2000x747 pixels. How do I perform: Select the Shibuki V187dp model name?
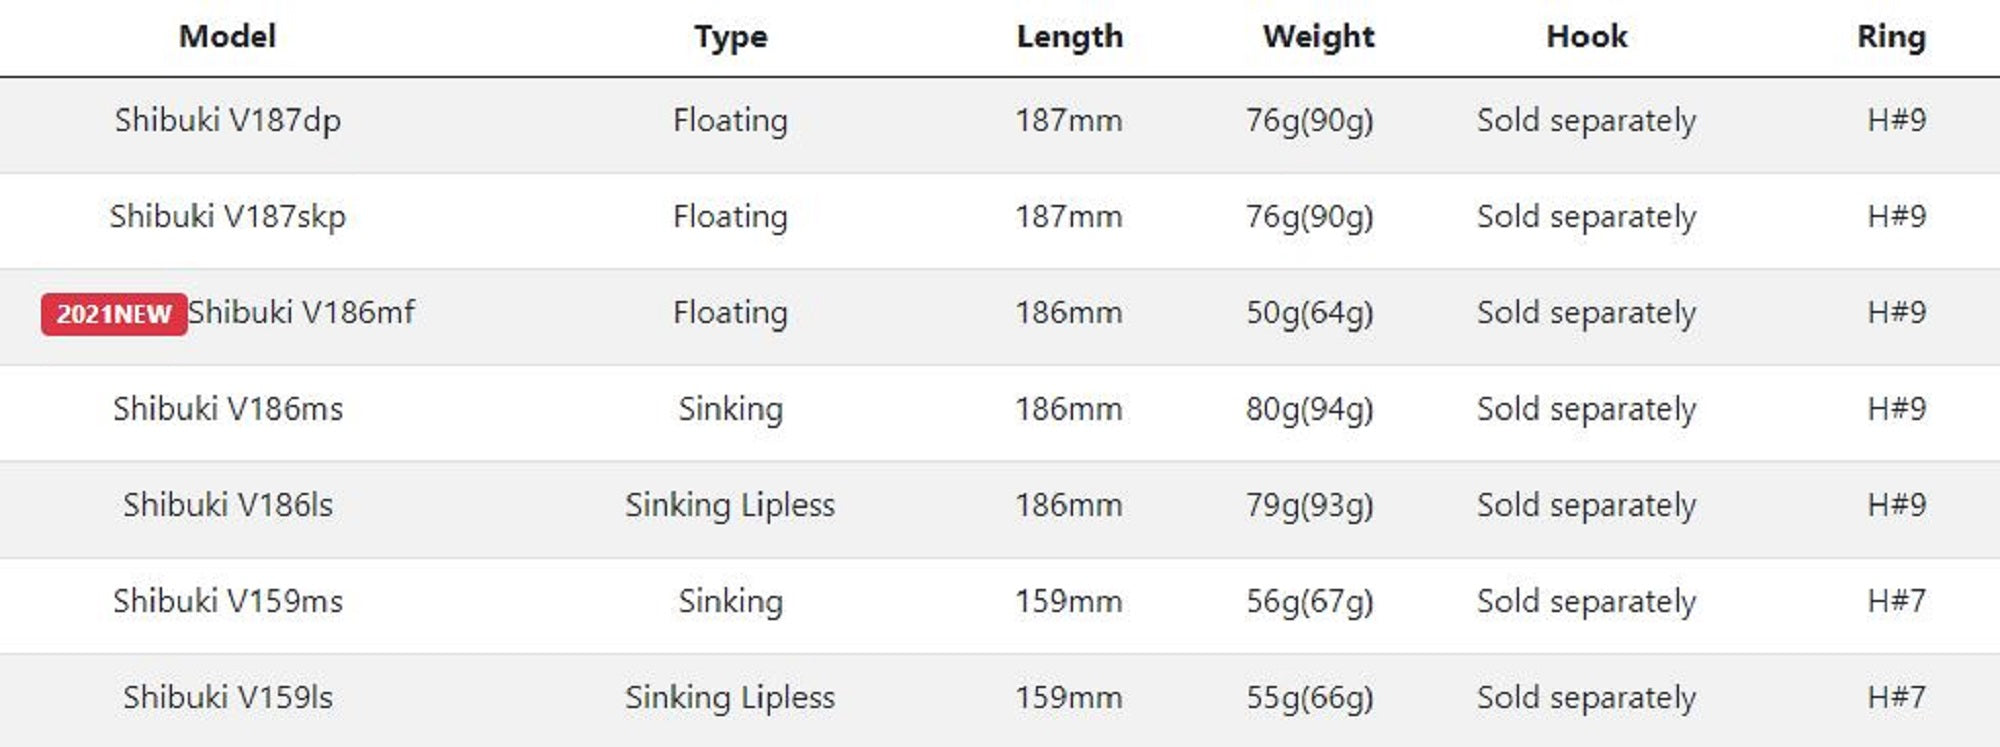point(228,121)
